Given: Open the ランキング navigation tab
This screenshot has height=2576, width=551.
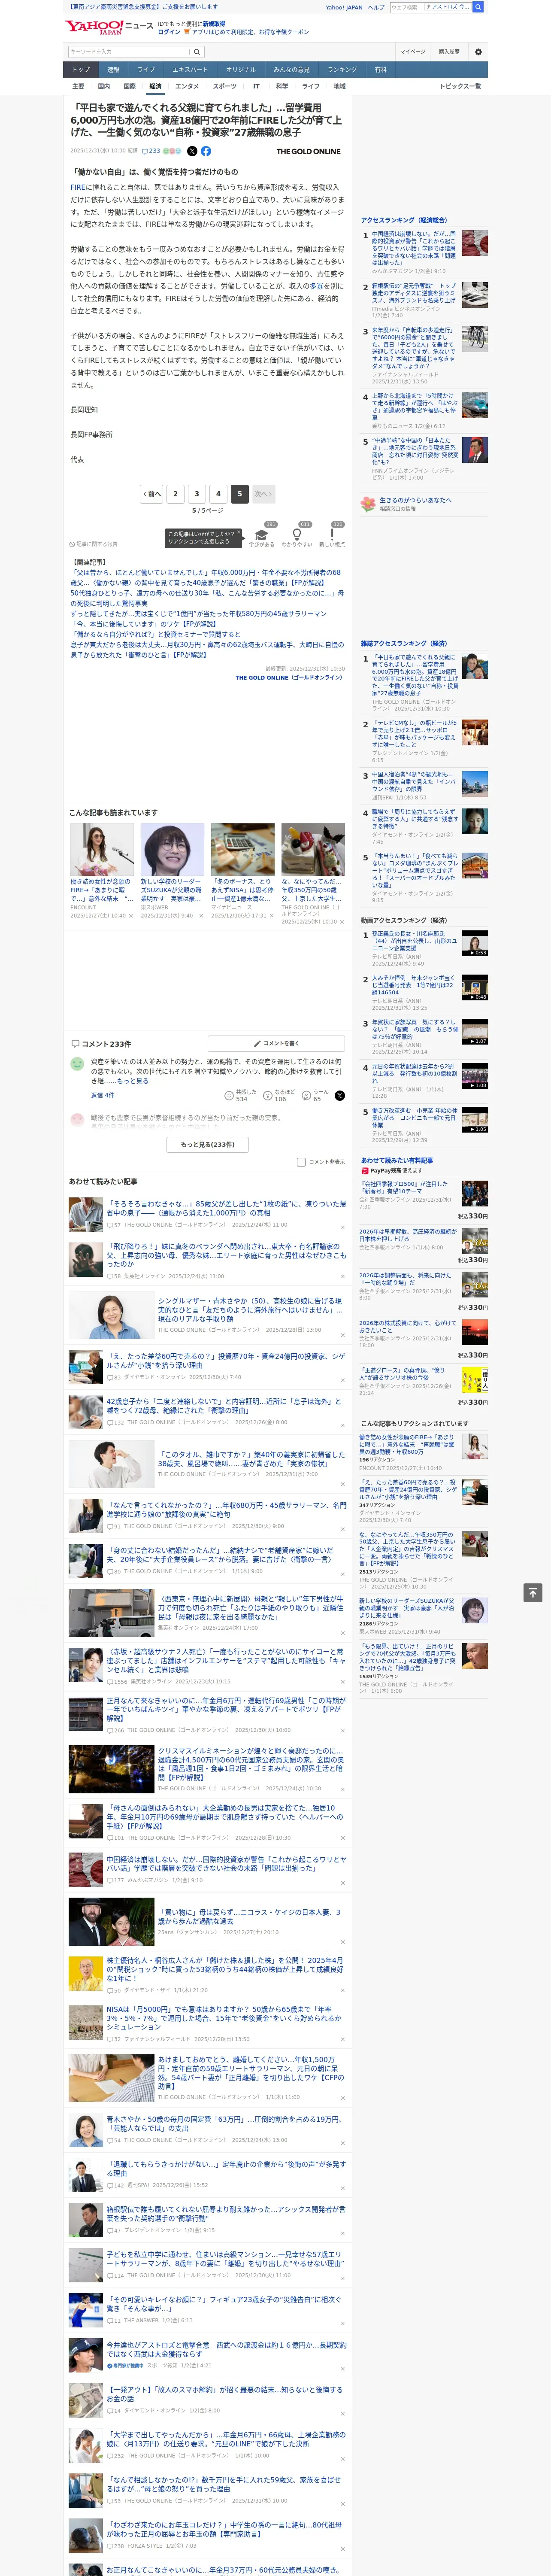Looking at the screenshot, I should [x=342, y=70].
